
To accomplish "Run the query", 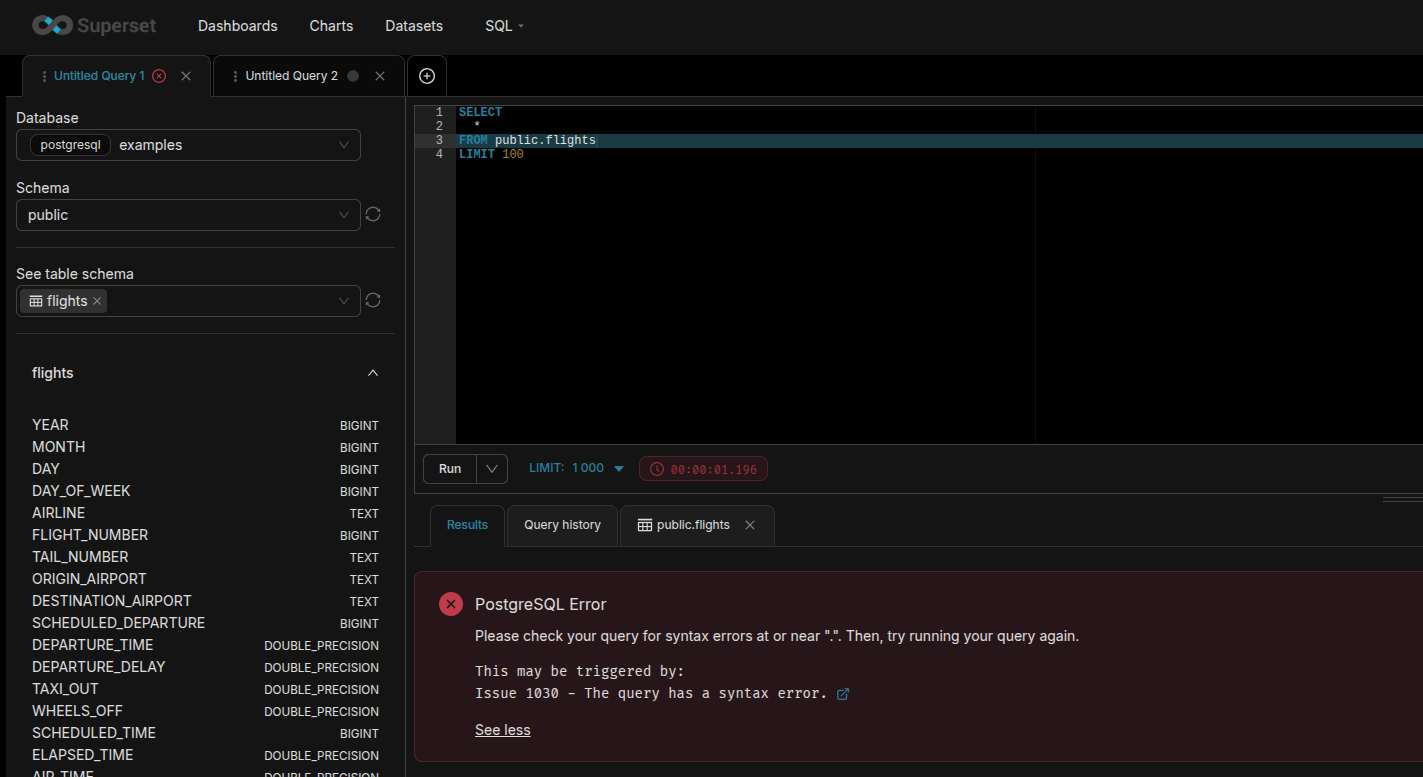I will tap(450, 469).
